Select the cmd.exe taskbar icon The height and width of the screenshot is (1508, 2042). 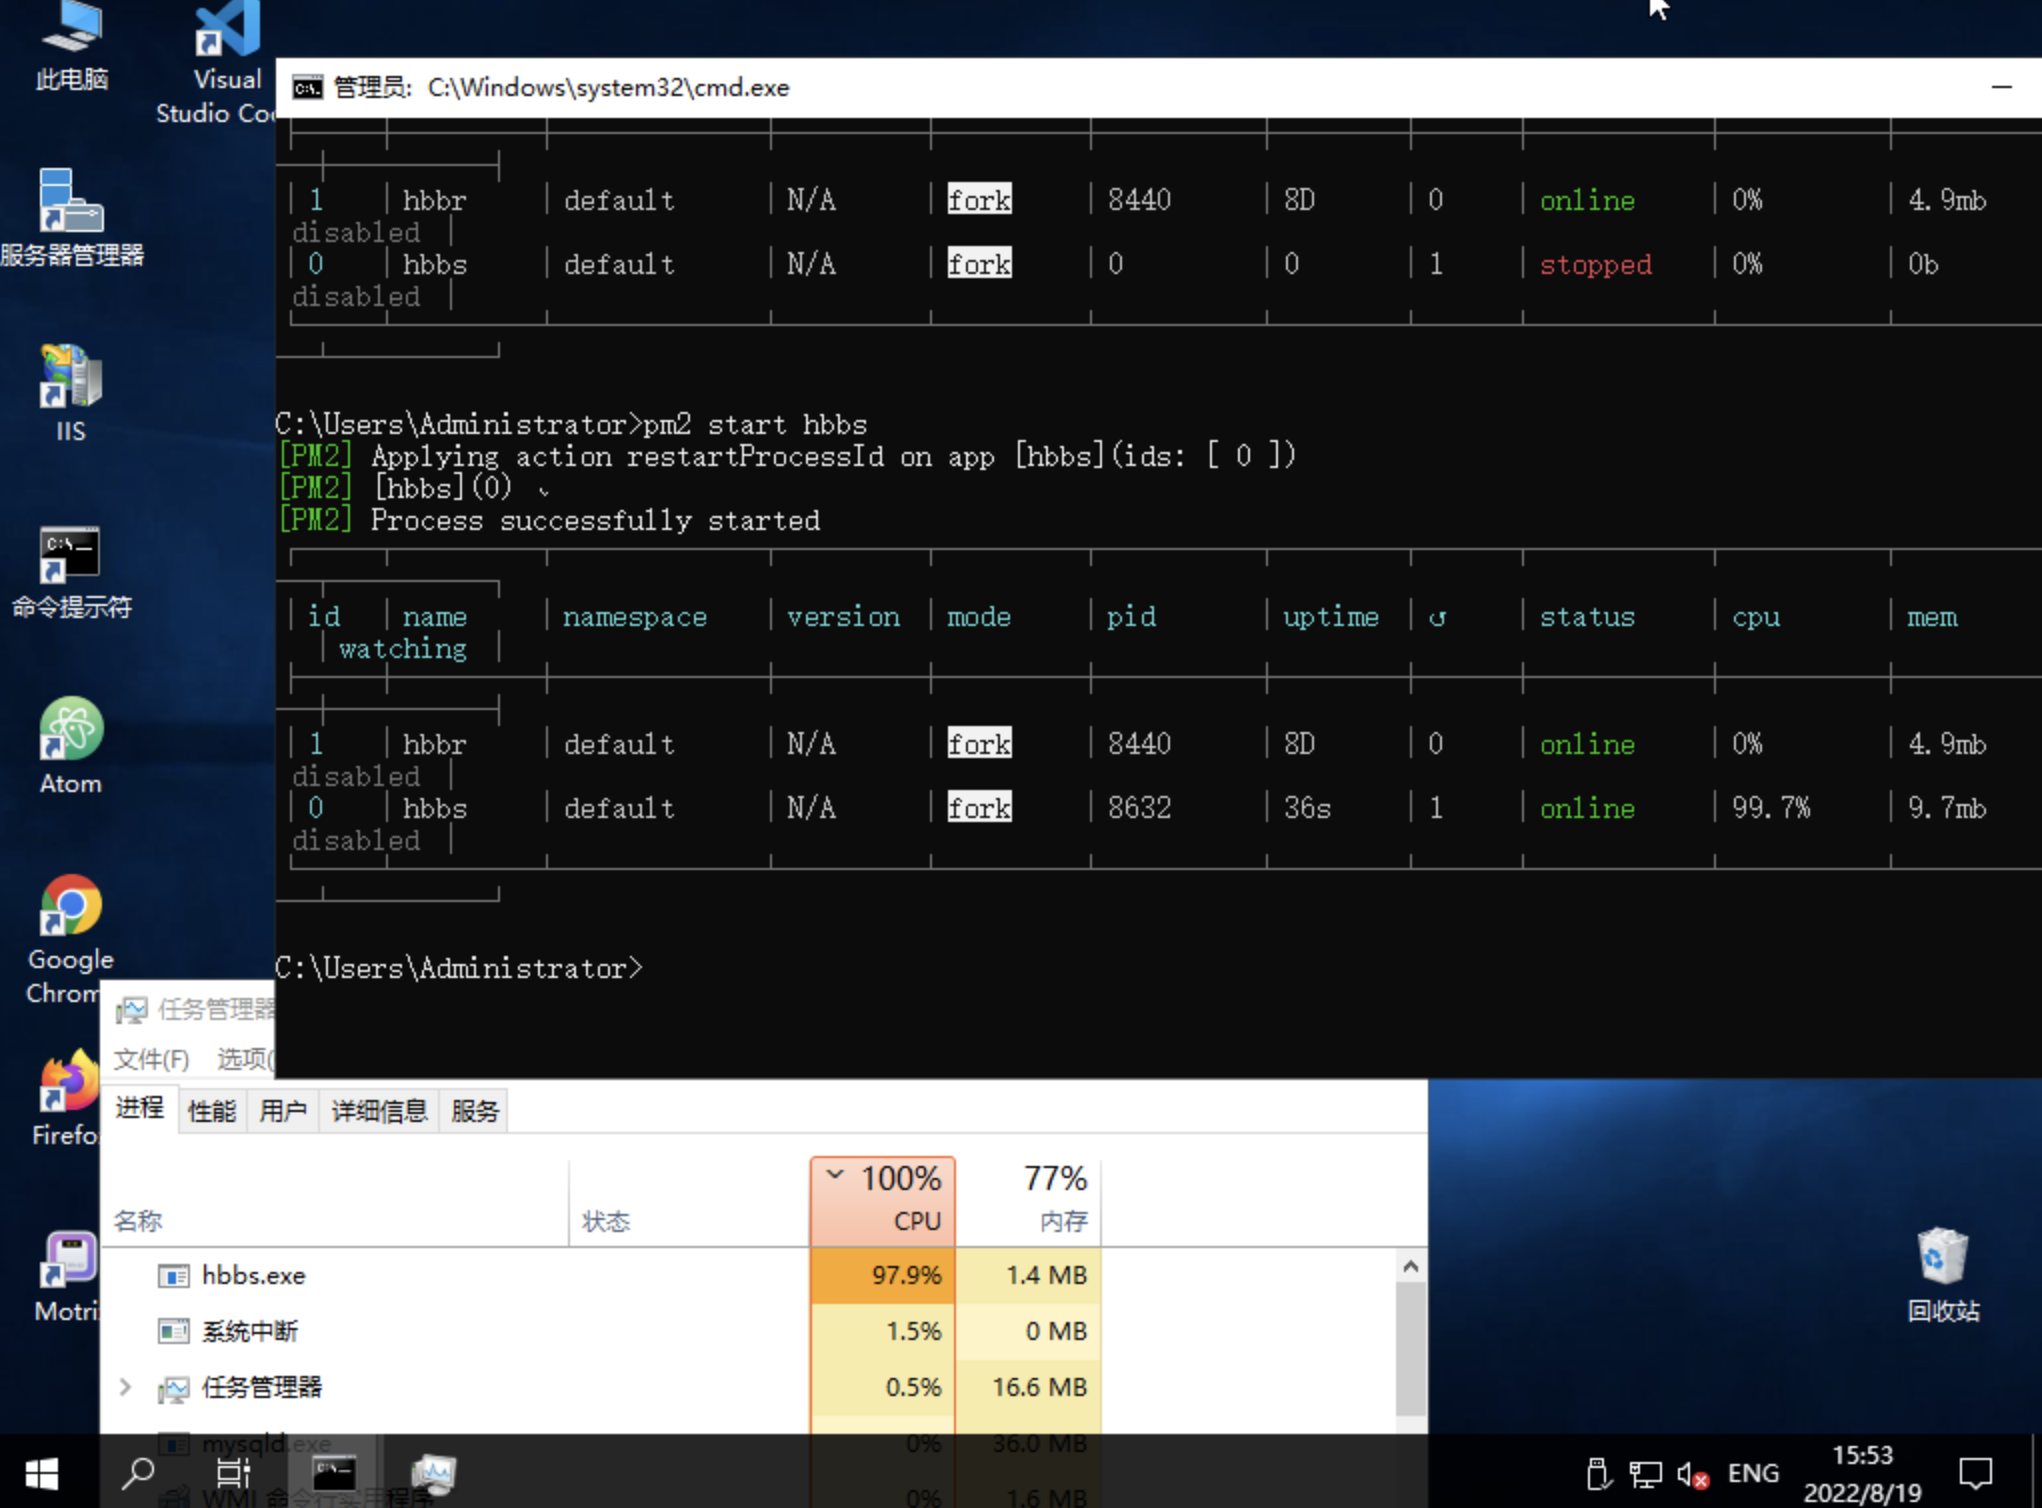(x=334, y=1472)
